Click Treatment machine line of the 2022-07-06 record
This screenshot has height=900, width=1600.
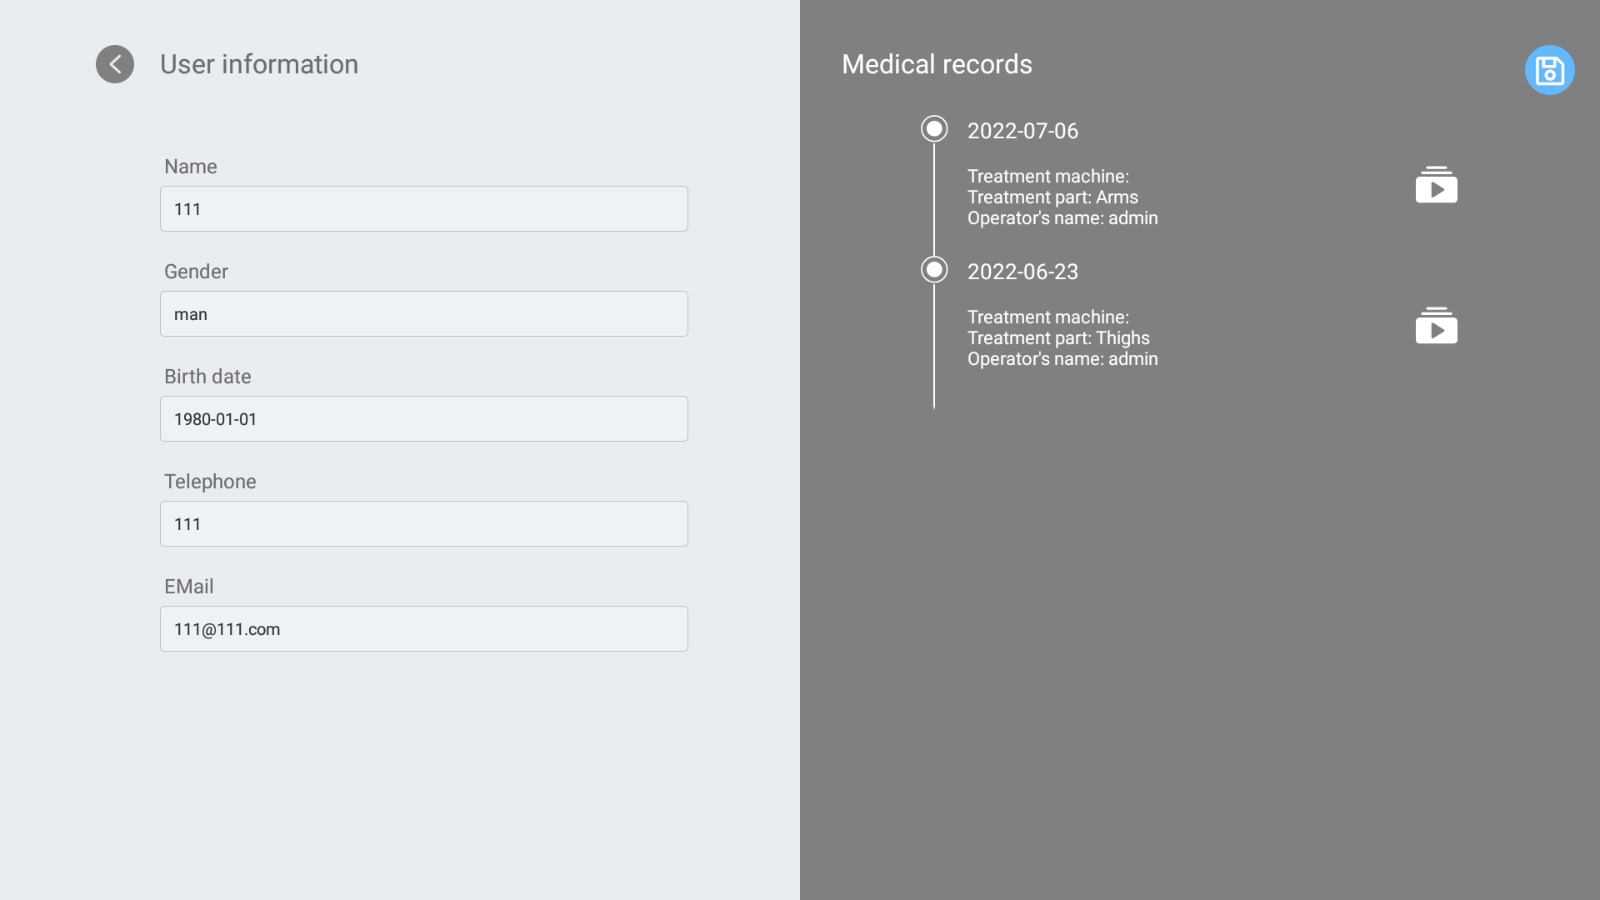point(1048,176)
